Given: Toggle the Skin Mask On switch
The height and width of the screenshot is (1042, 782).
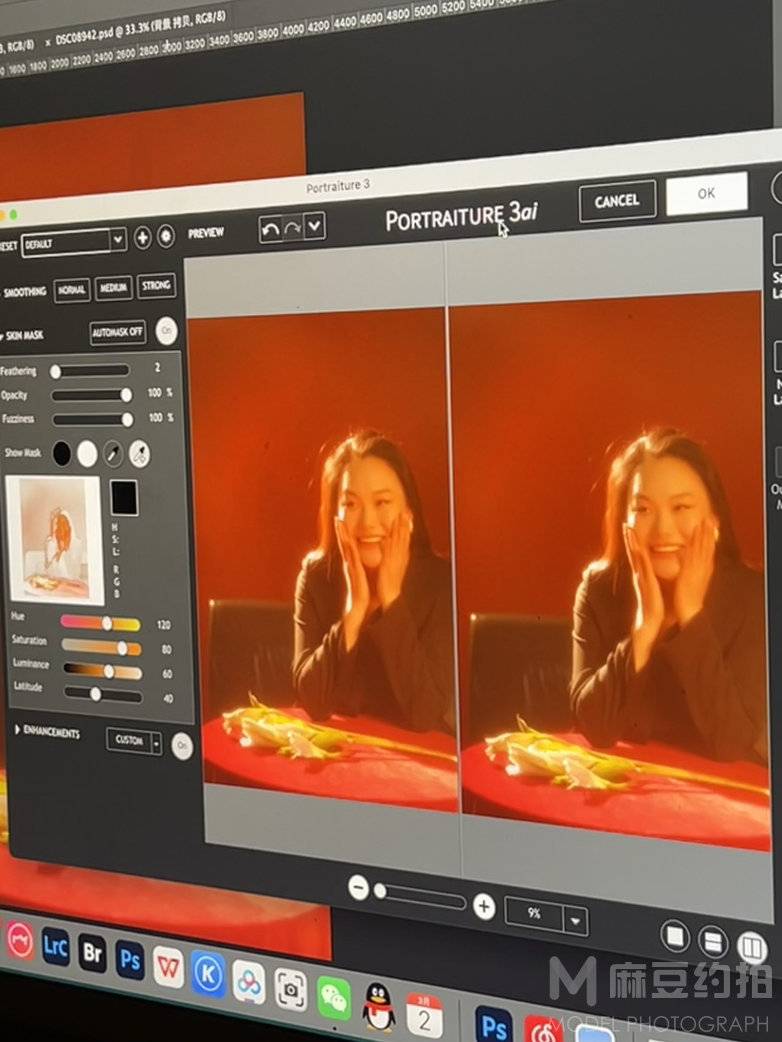Looking at the screenshot, I should 167,330.
